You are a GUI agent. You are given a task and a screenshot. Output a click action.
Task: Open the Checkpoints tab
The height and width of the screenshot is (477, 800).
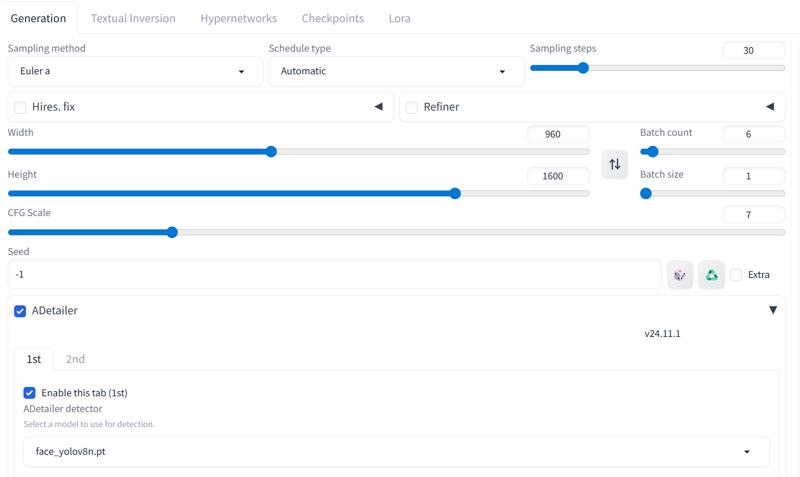click(x=333, y=18)
